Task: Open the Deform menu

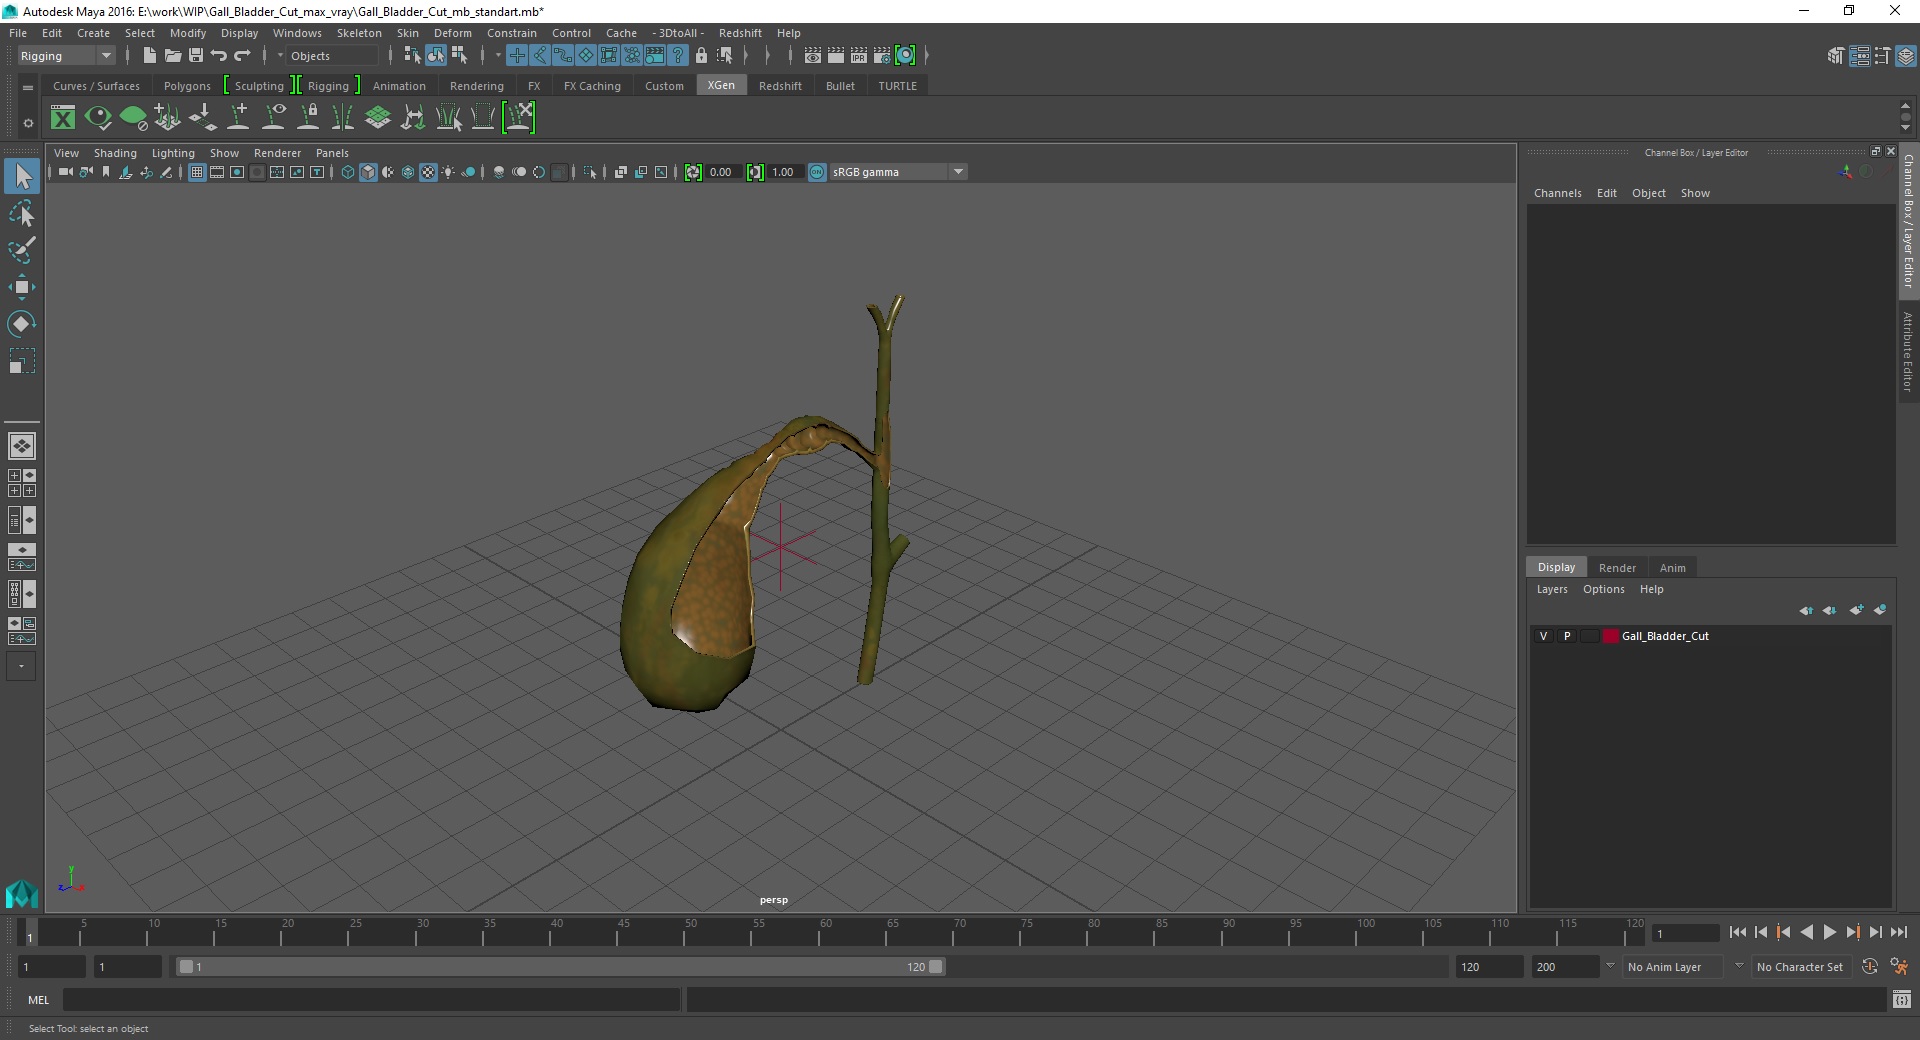Action: pos(452,33)
